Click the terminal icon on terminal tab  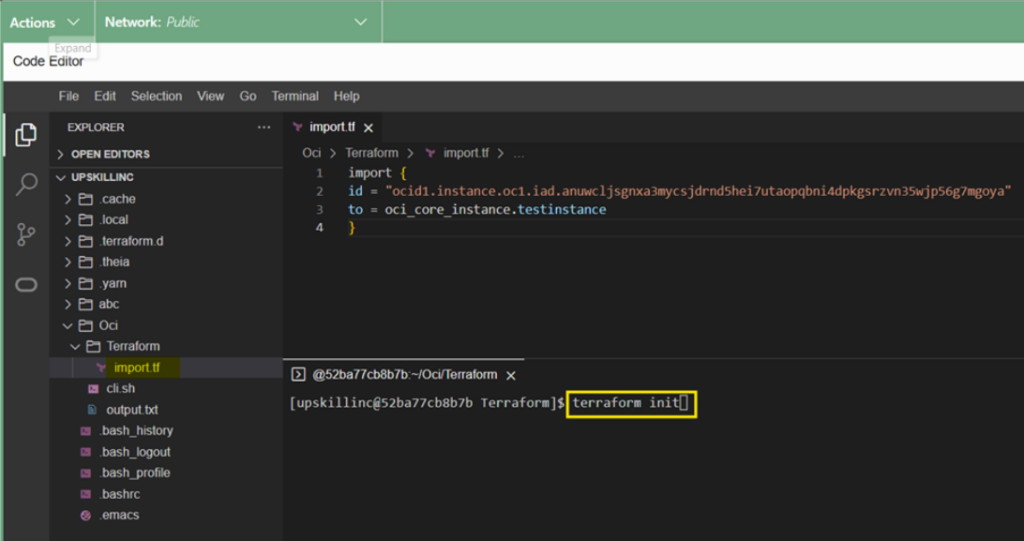tap(298, 374)
